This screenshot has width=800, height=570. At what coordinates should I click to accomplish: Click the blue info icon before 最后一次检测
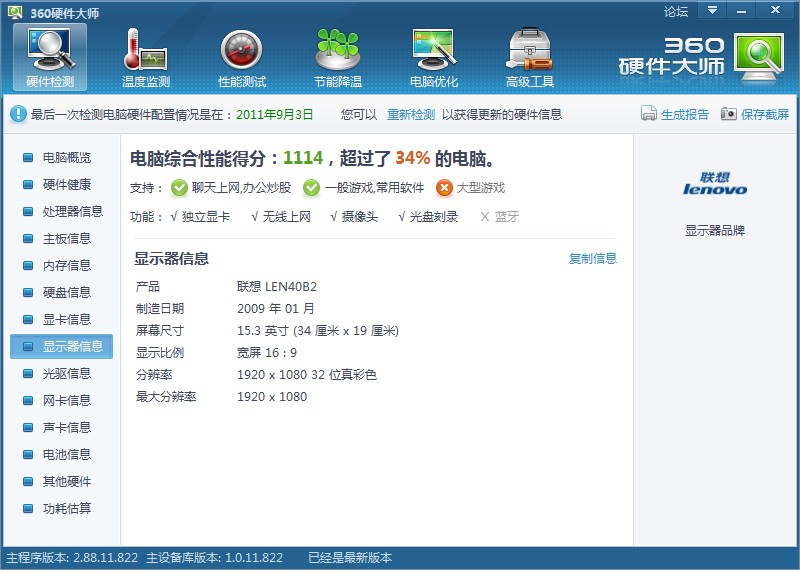18,114
